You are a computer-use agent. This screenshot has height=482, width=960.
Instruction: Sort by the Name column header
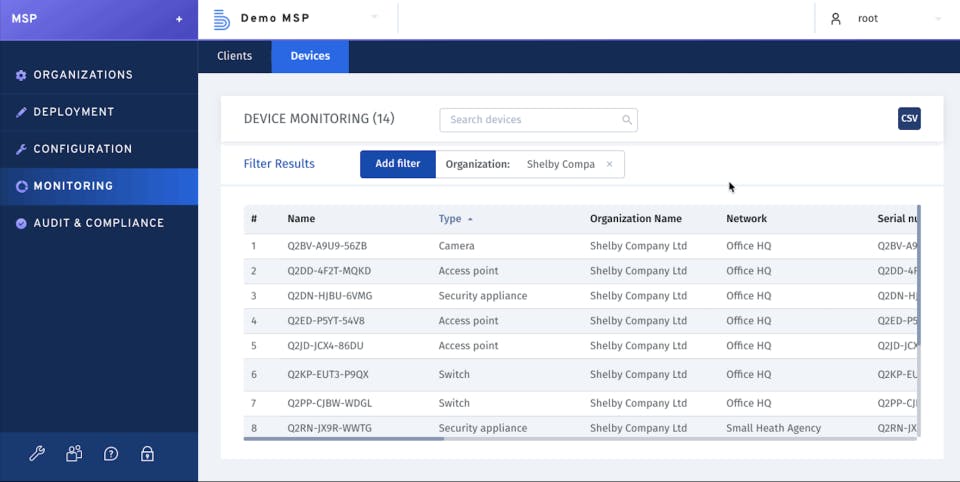301,219
